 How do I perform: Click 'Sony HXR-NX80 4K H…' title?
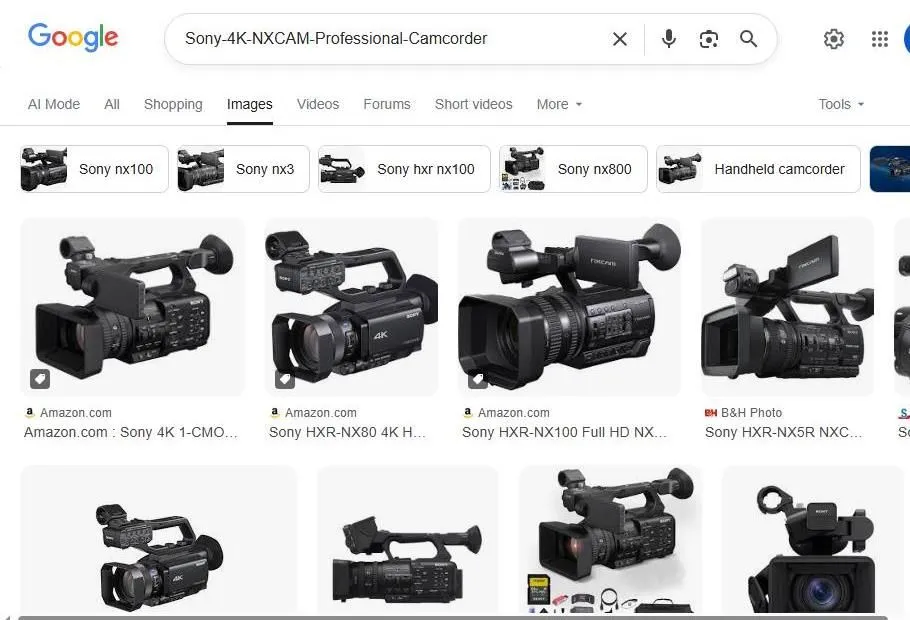(x=347, y=432)
